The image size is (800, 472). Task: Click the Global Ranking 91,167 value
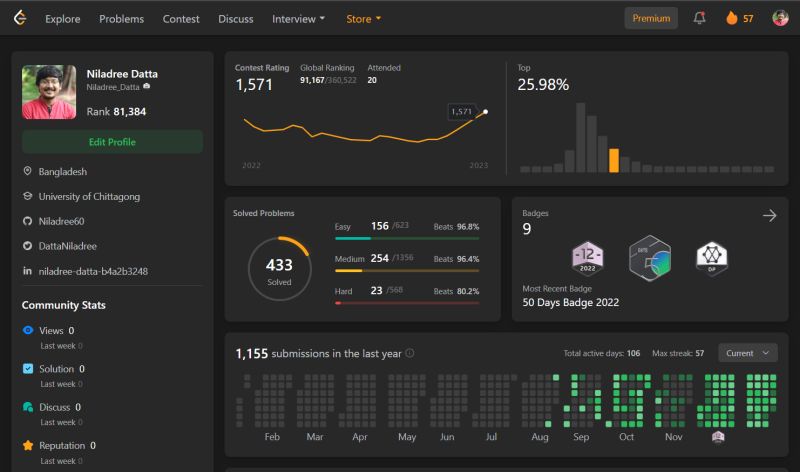pos(312,80)
